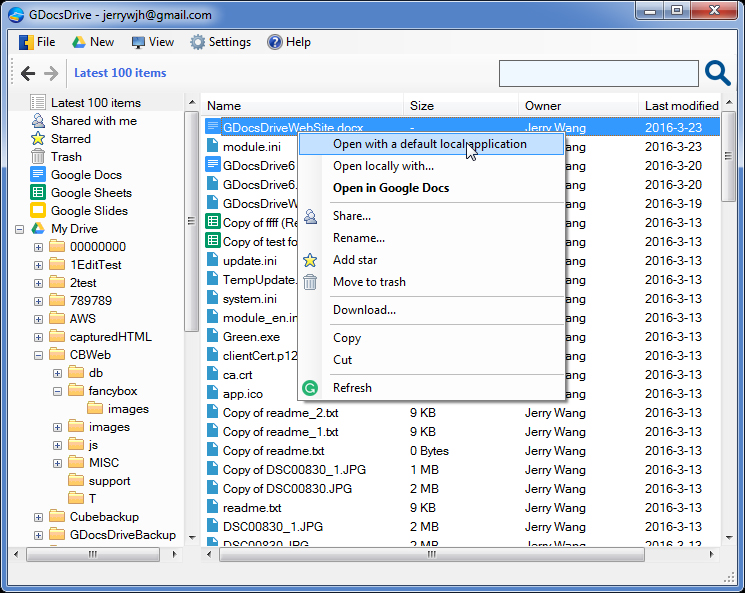
Task: Click the search magnifier icon
Action: click(717, 73)
